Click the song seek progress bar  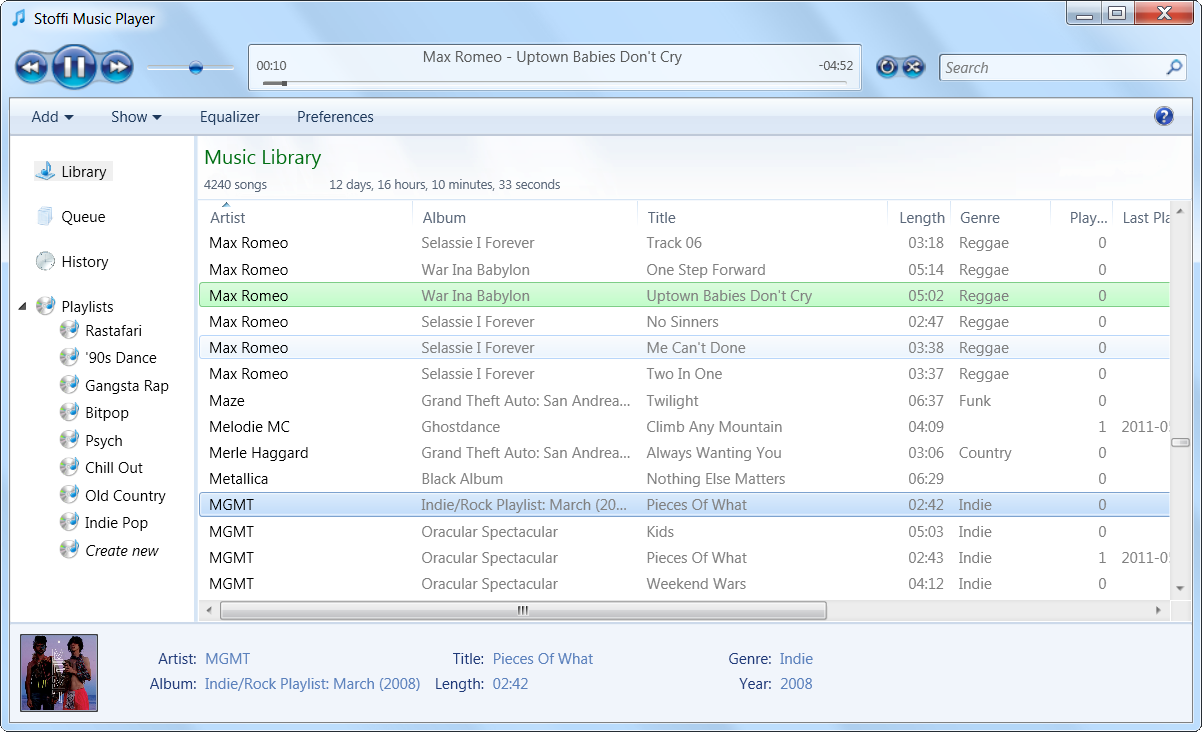point(554,83)
